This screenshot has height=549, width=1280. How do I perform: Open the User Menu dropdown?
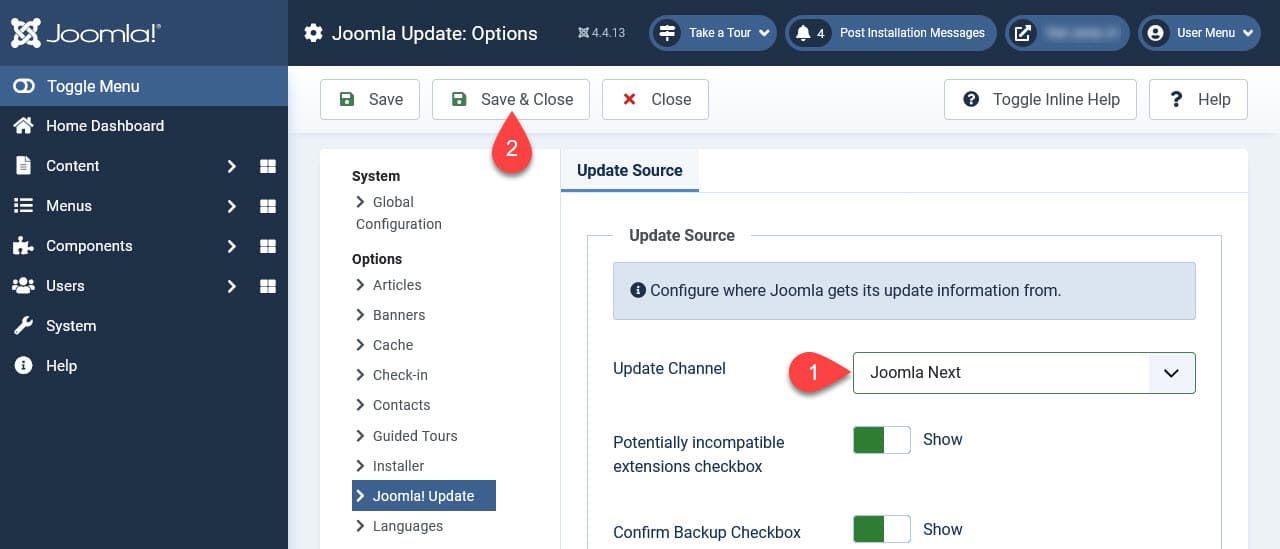(x=1198, y=33)
